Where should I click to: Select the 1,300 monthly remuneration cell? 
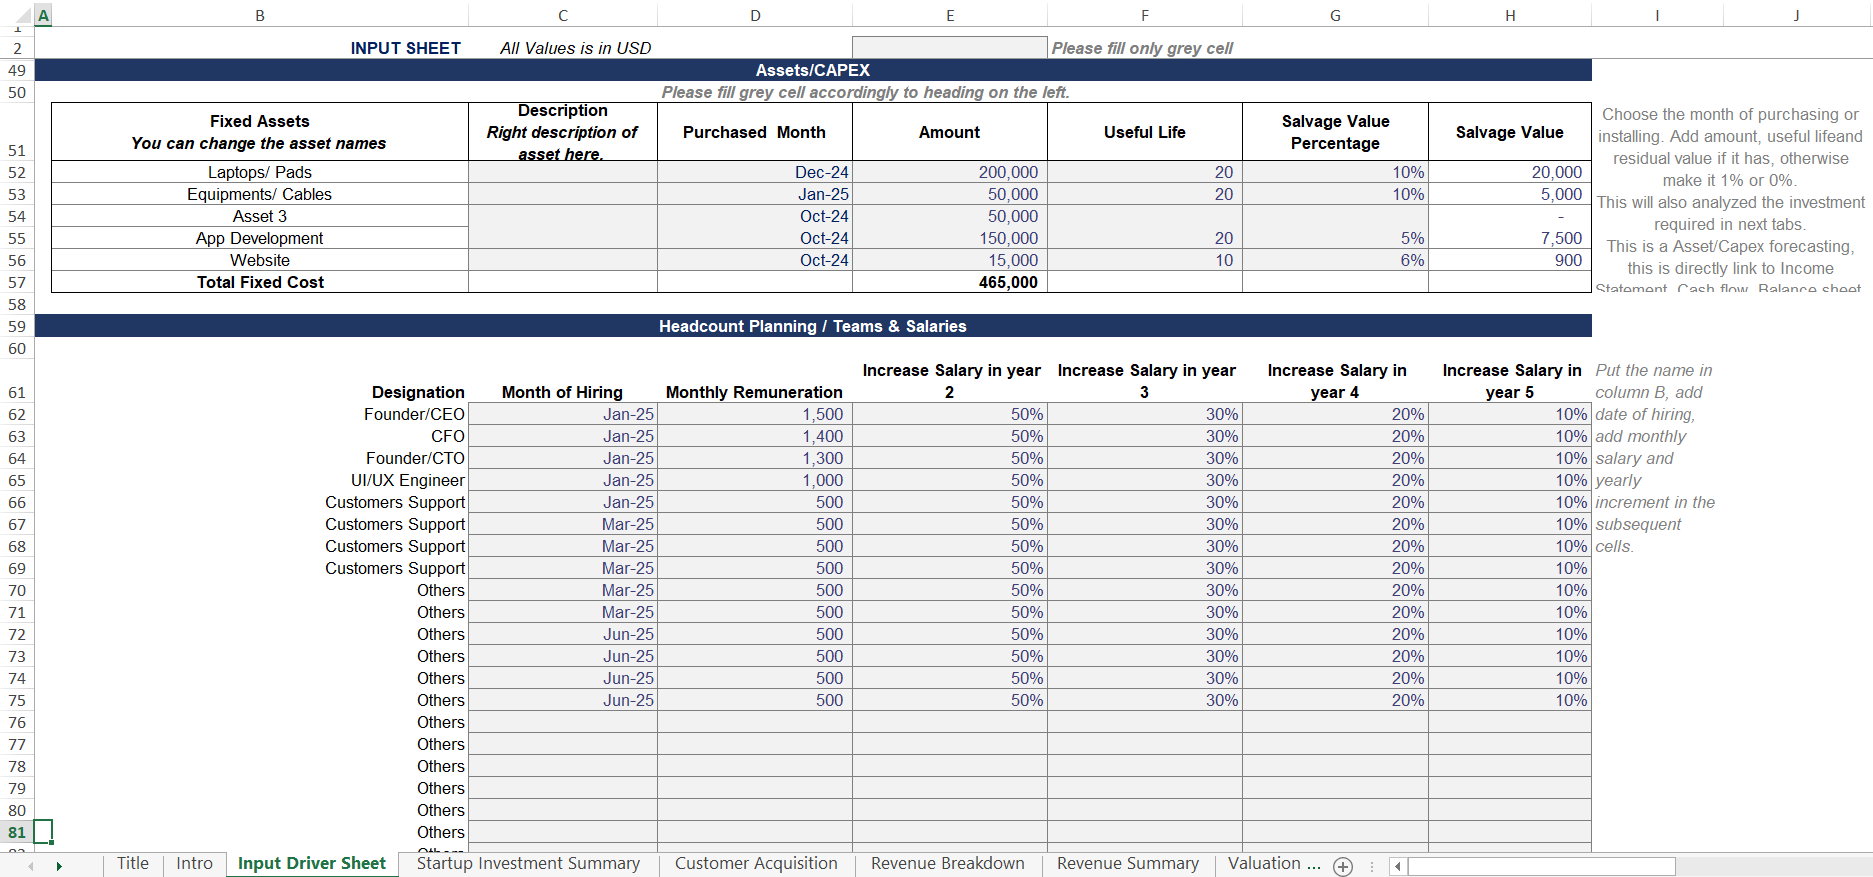click(x=755, y=458)
